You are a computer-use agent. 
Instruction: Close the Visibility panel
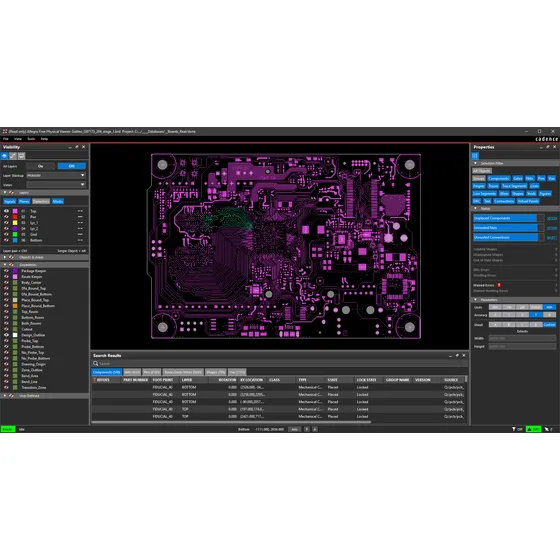pos(84,147)
